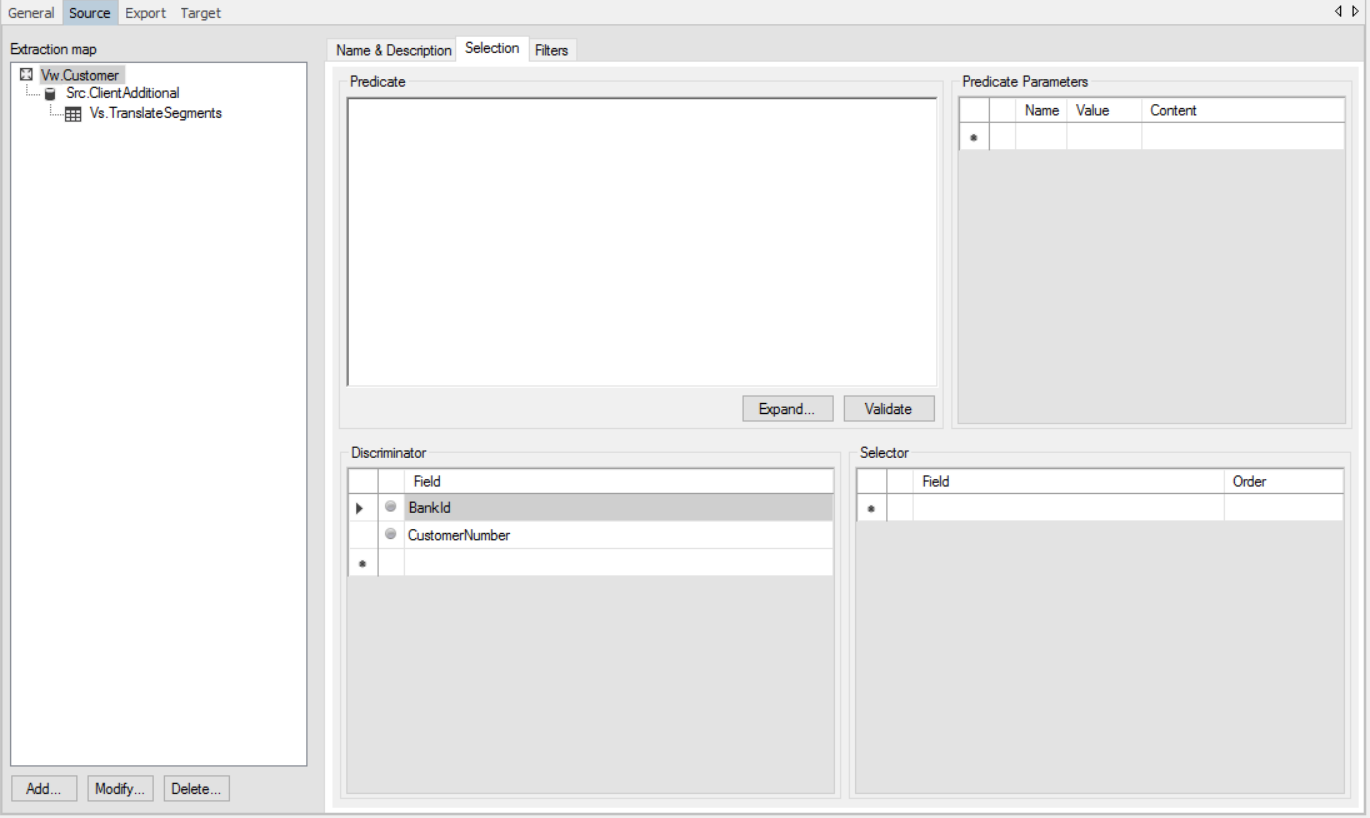Click the asterisk row in the Discriminator grid
The width and height of the screenshot is (1370, 818).
(x=361, y=562)
